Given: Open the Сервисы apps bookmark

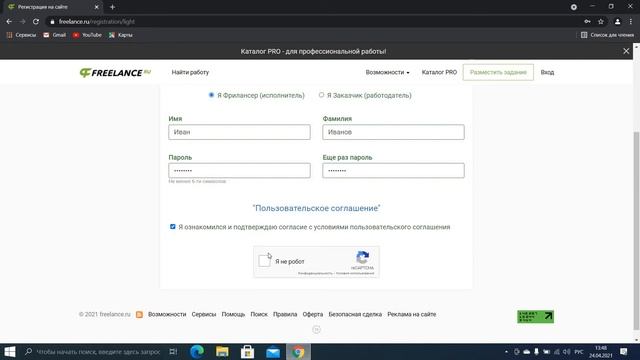Looking at the screenshot, I should (x=21, y=35).
